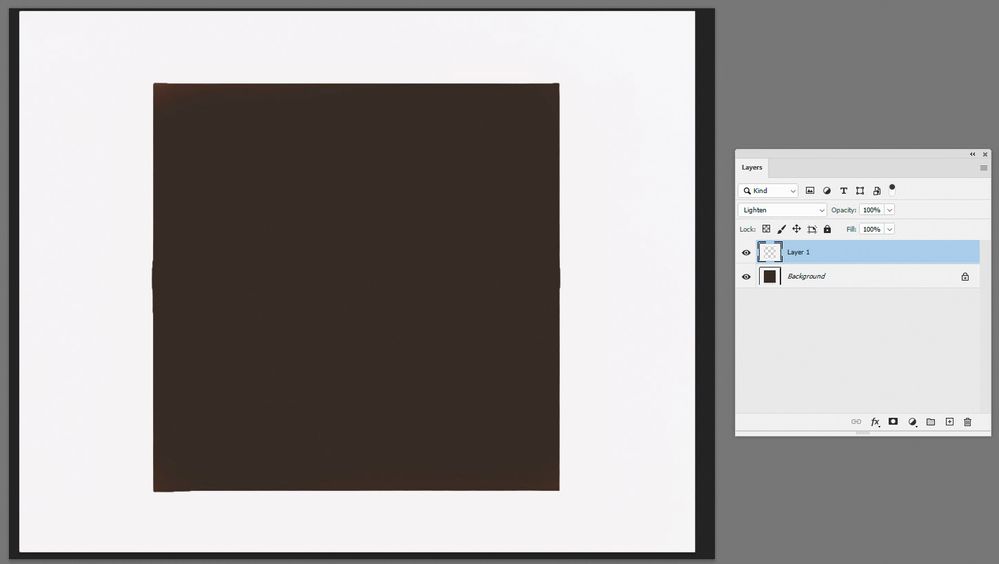The image size is (999, 564).
Task: Create a new layer group
Action: coord(931,422)
